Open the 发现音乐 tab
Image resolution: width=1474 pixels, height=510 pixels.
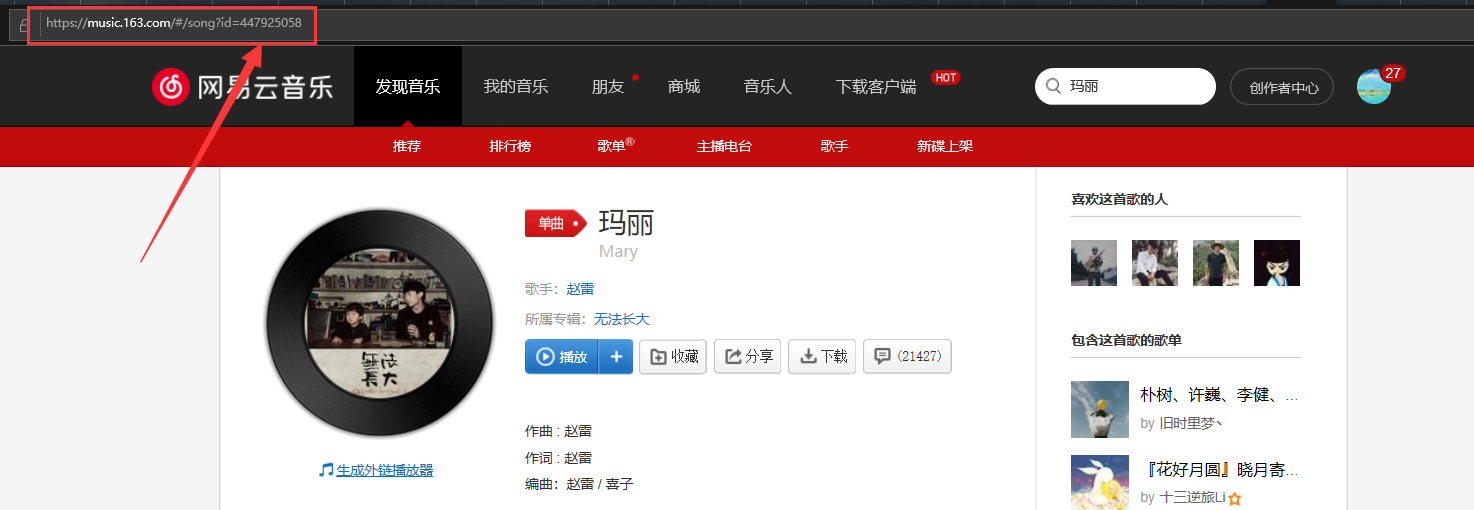coord(408,86)
